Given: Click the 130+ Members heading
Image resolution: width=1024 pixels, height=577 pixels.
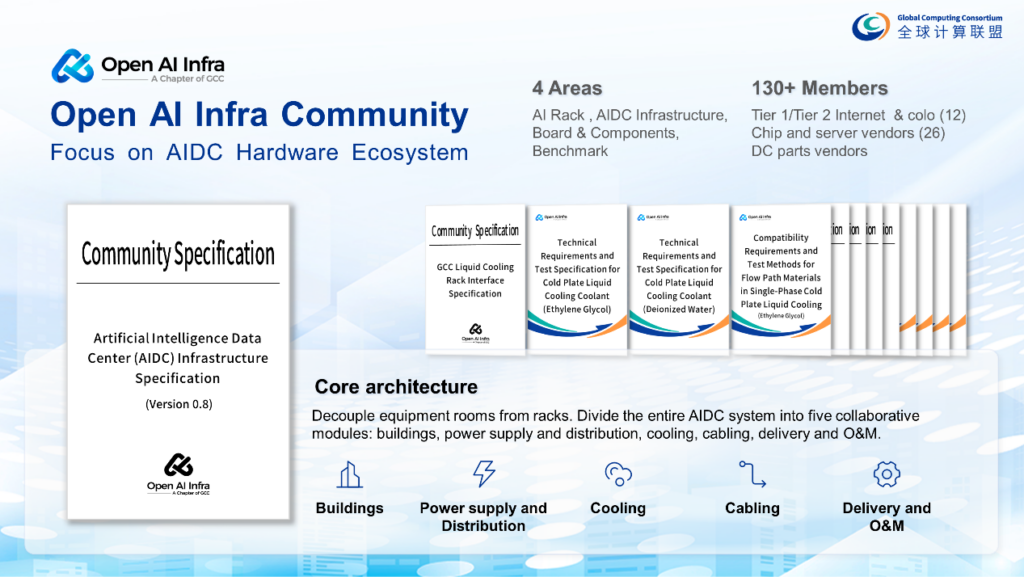Looking at the screenshot, I should (819, 88).
